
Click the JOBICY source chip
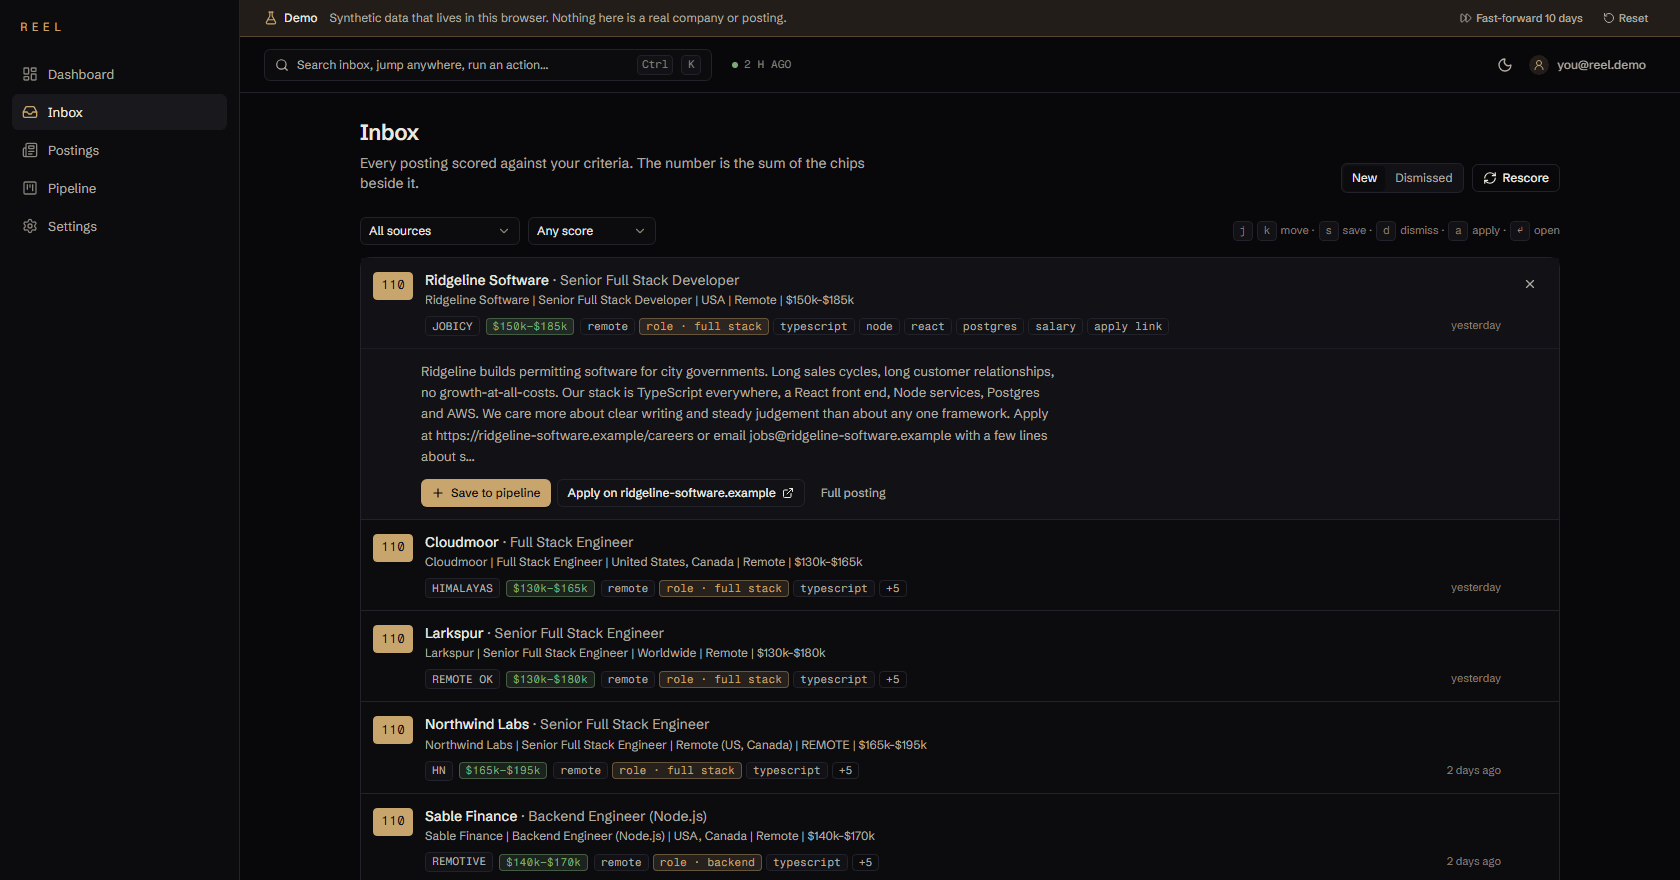coord(452,326)
